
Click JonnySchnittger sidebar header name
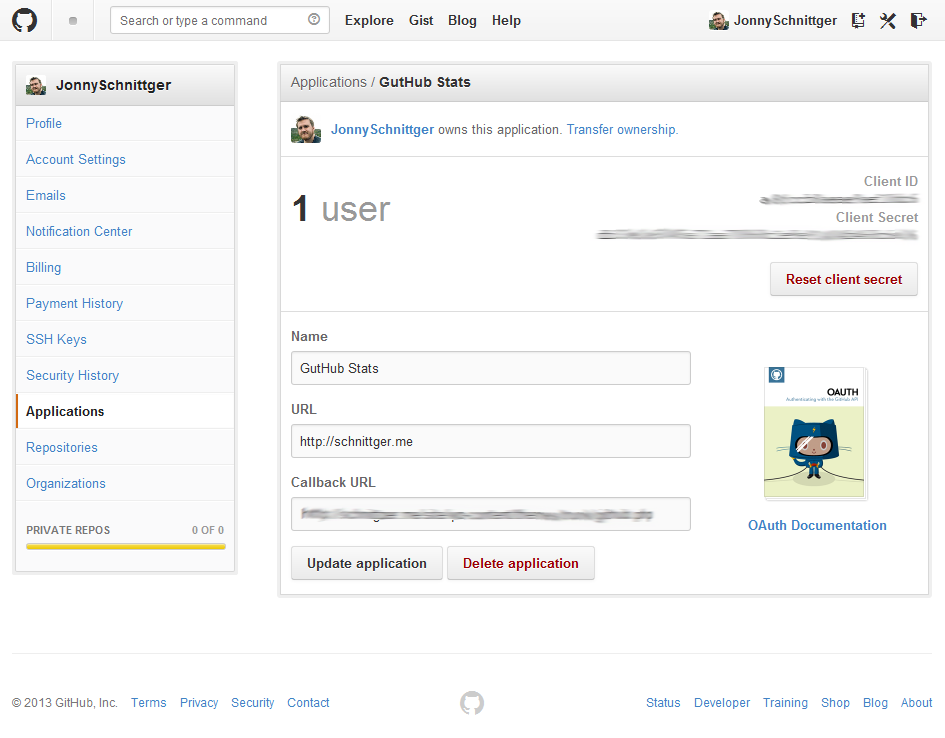coord(113,85)
